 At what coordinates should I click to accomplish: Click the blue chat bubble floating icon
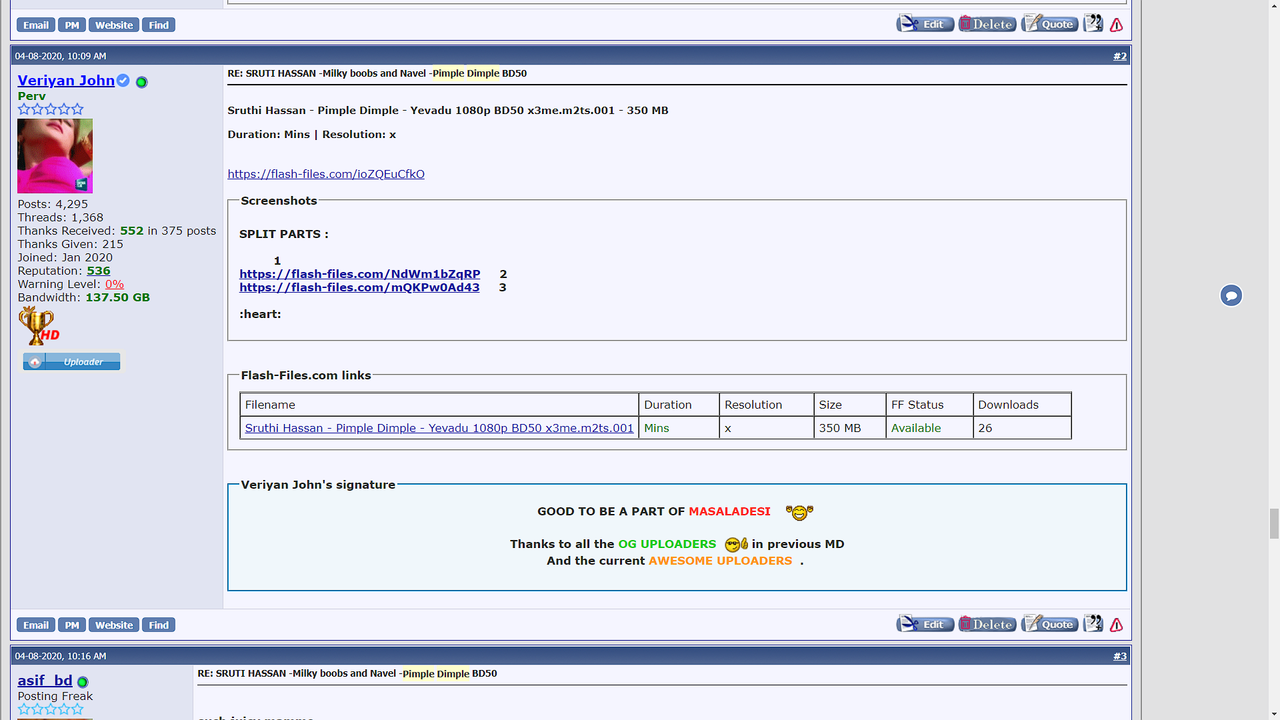(x=1231, y=296)
